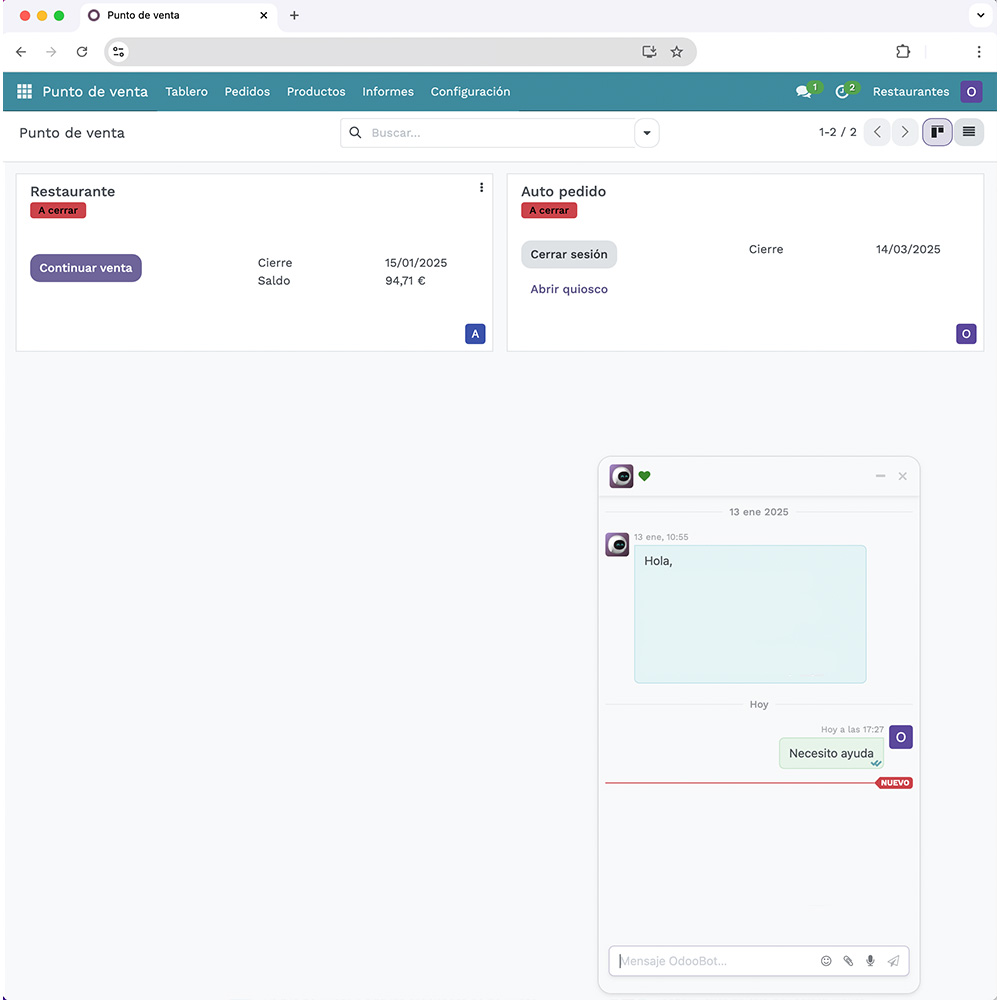Bookmark page with the star icon

677,52
